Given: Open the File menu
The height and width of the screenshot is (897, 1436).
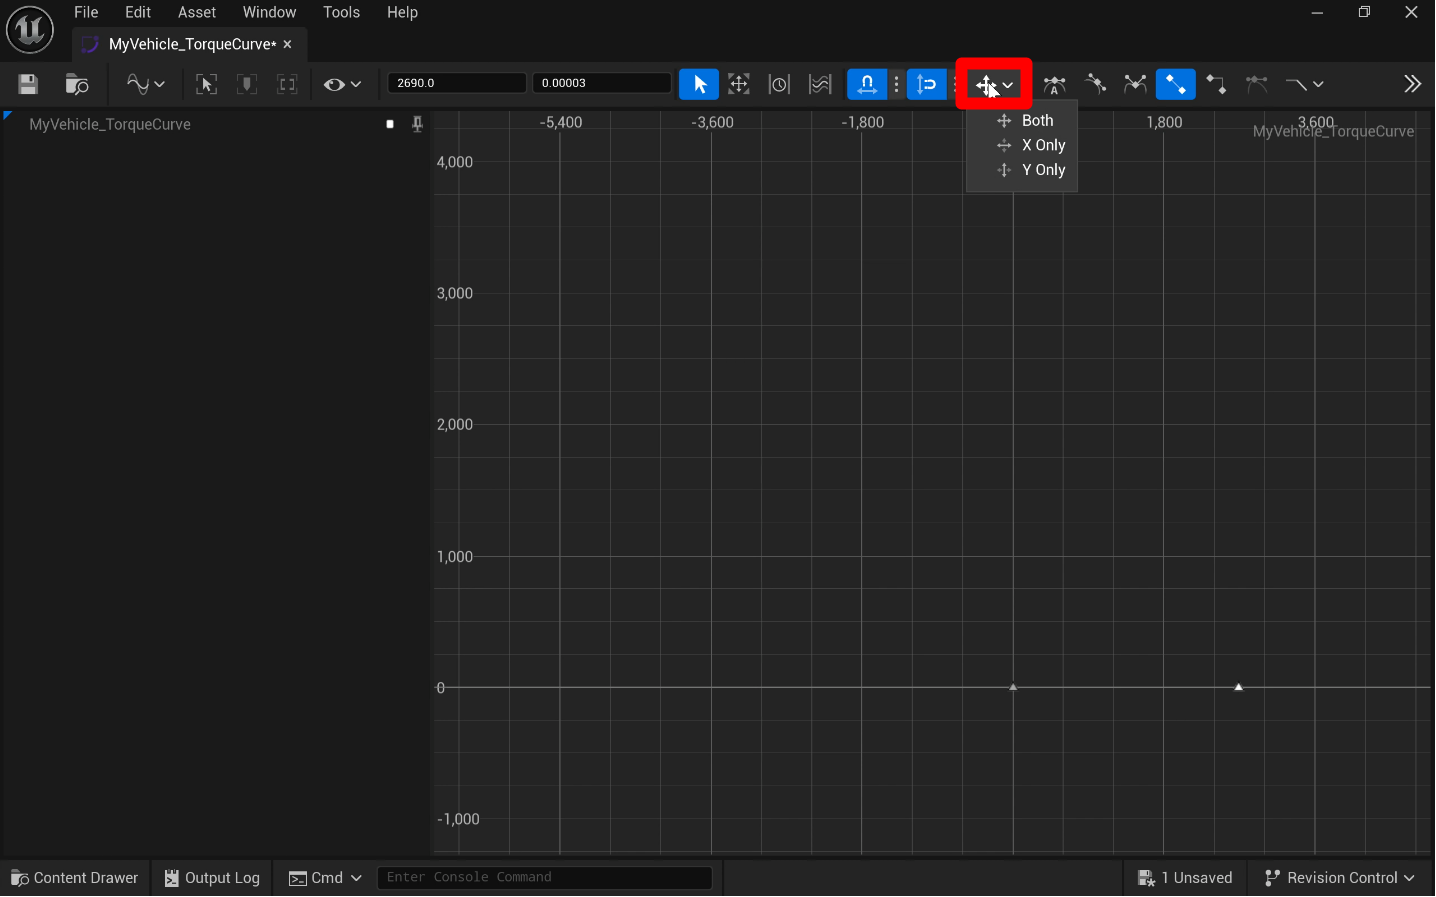Looking at the screenshot, I should point(86,12).
